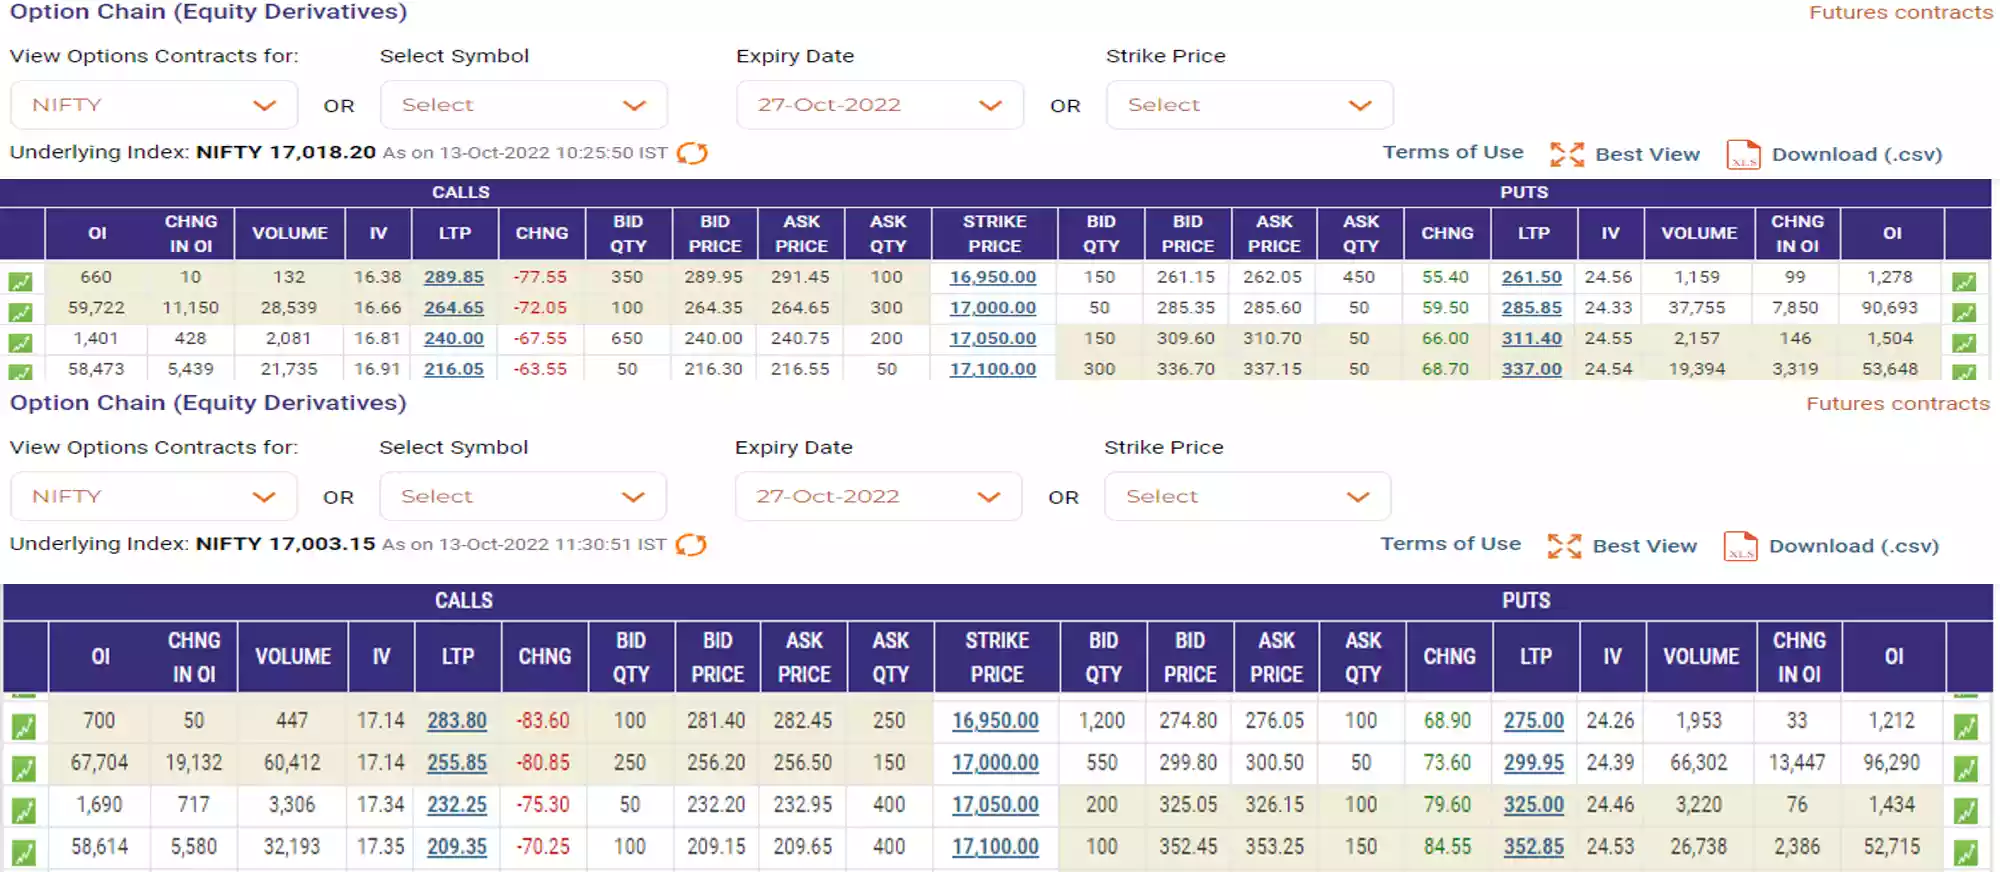2000x872 pixels.
Task: Click put LTP 337.00 link
Action: tap(1532, 369)
